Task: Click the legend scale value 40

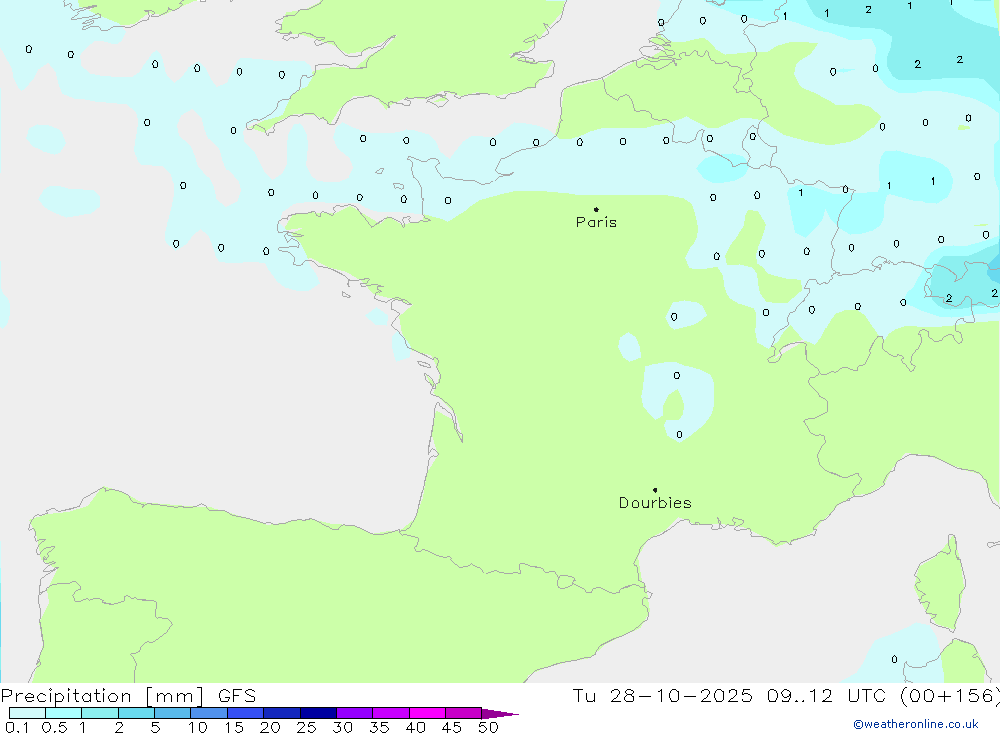Action: (x=416, y=727)
